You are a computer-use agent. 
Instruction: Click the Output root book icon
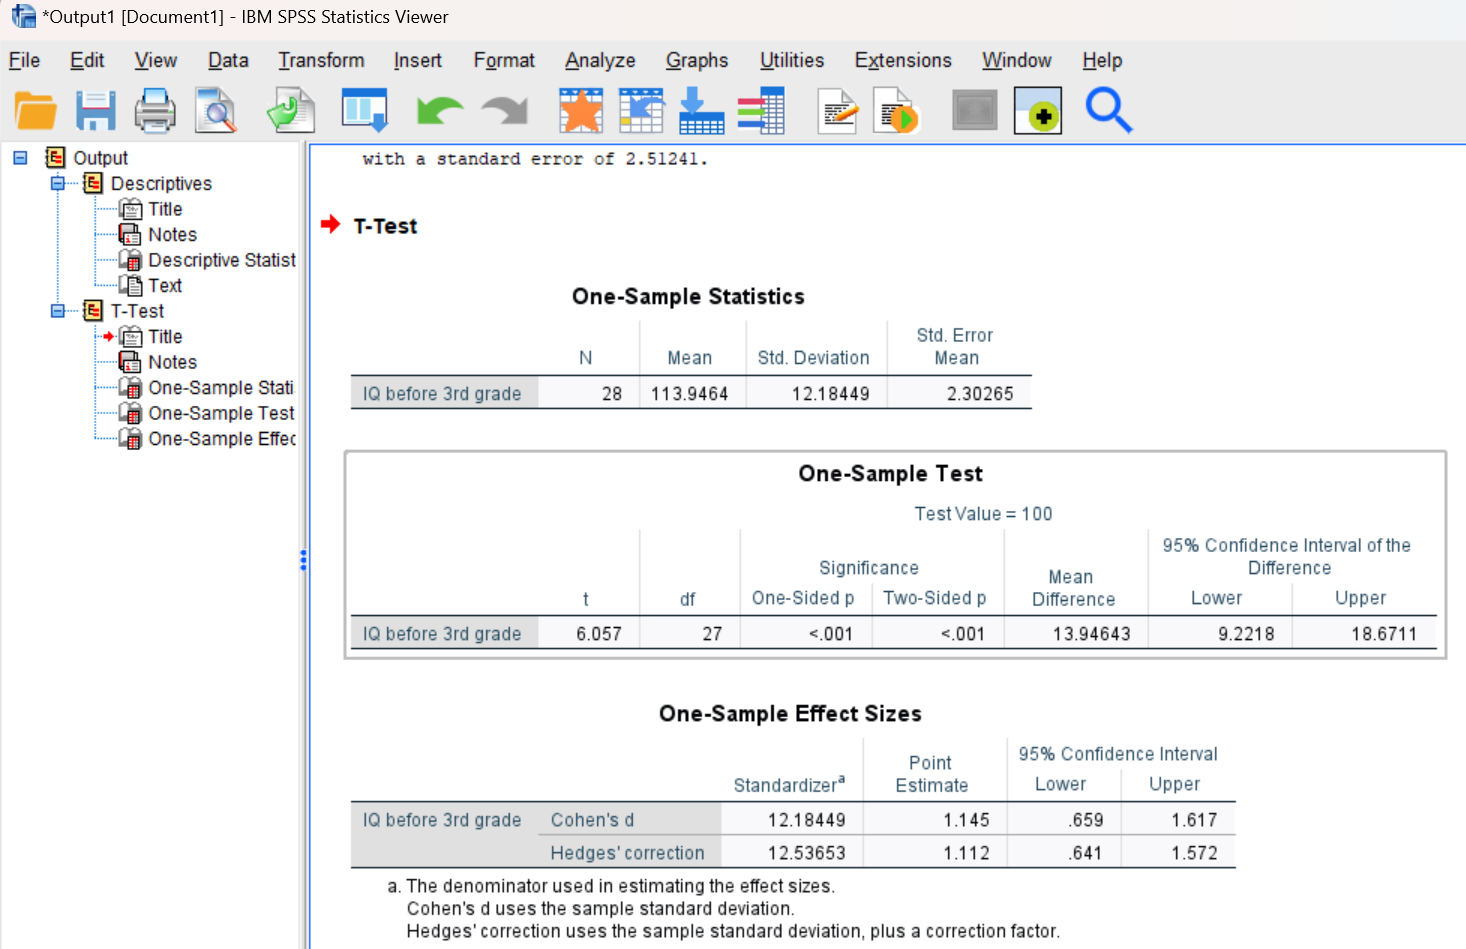(x=55, y=158)
